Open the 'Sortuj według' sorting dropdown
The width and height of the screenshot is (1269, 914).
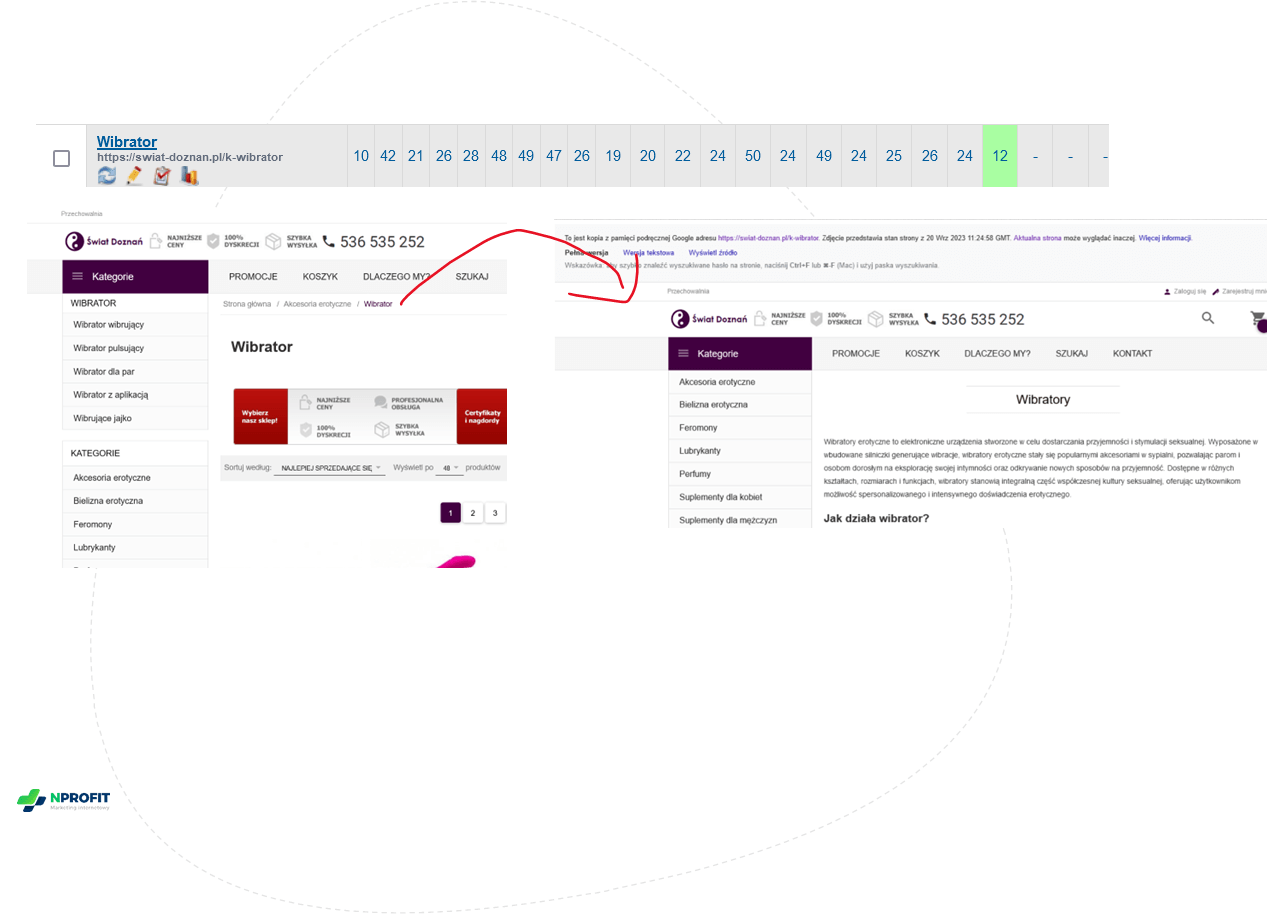click(329, 468)
